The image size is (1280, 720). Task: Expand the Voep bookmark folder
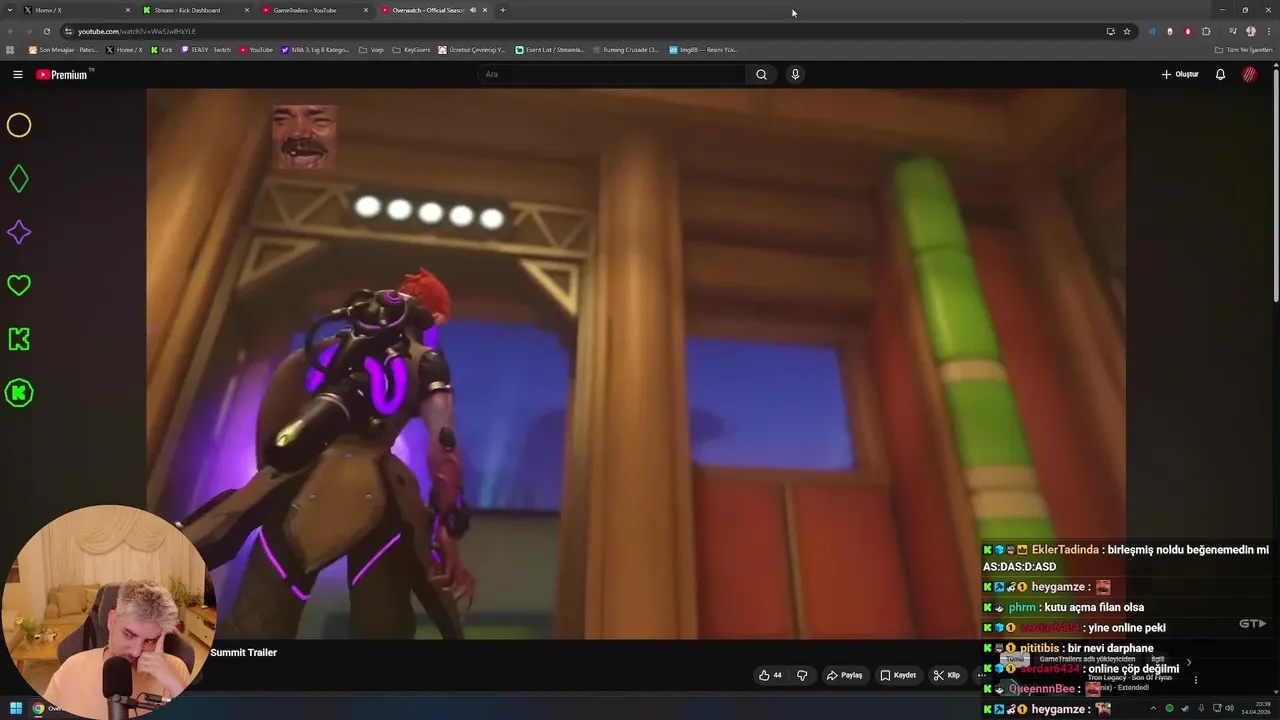click(x=371, y=49)
